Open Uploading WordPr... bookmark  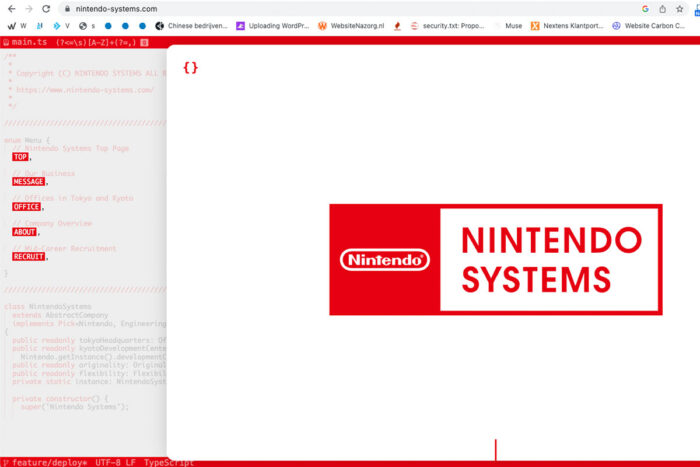273,26
